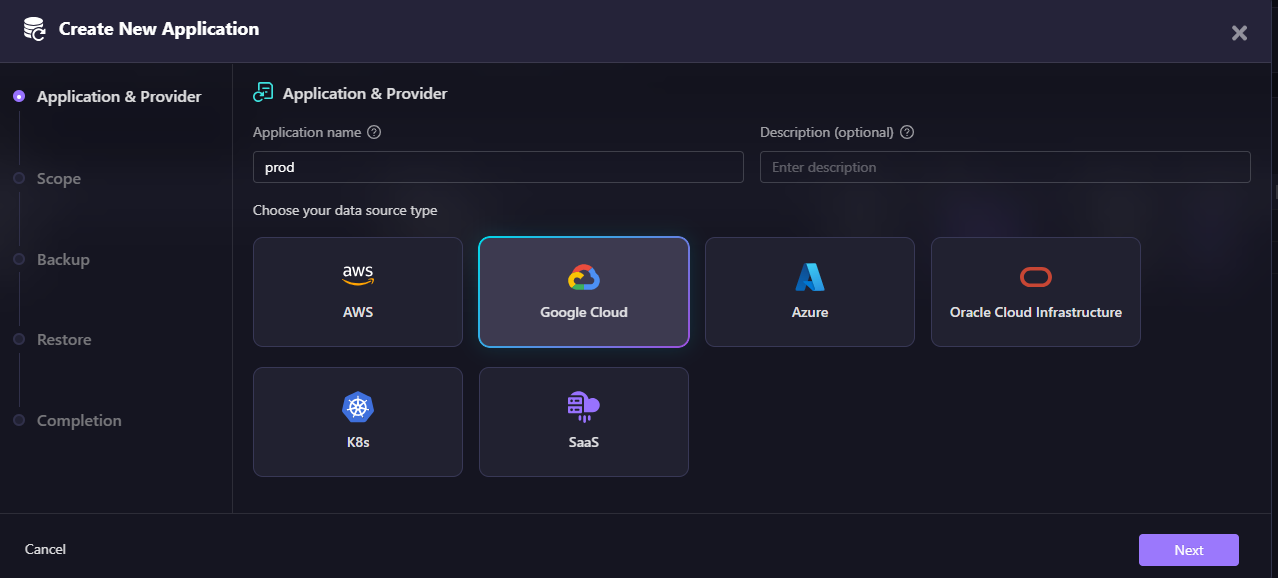
Task: Click the Description (optional) label
Action: point(827,132)
